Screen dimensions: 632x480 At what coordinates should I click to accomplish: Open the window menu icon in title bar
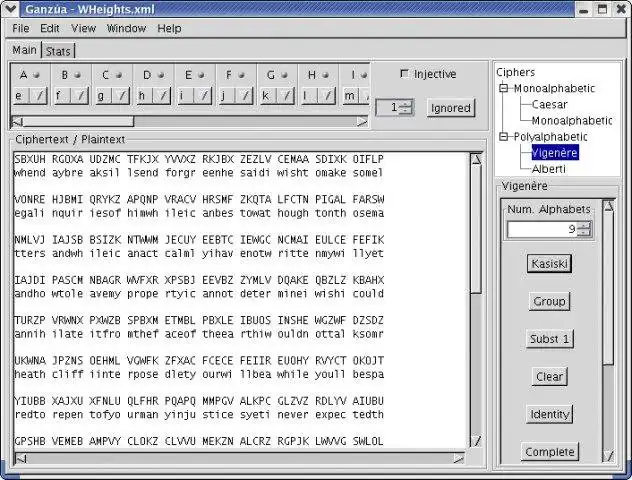coord(10,9)
